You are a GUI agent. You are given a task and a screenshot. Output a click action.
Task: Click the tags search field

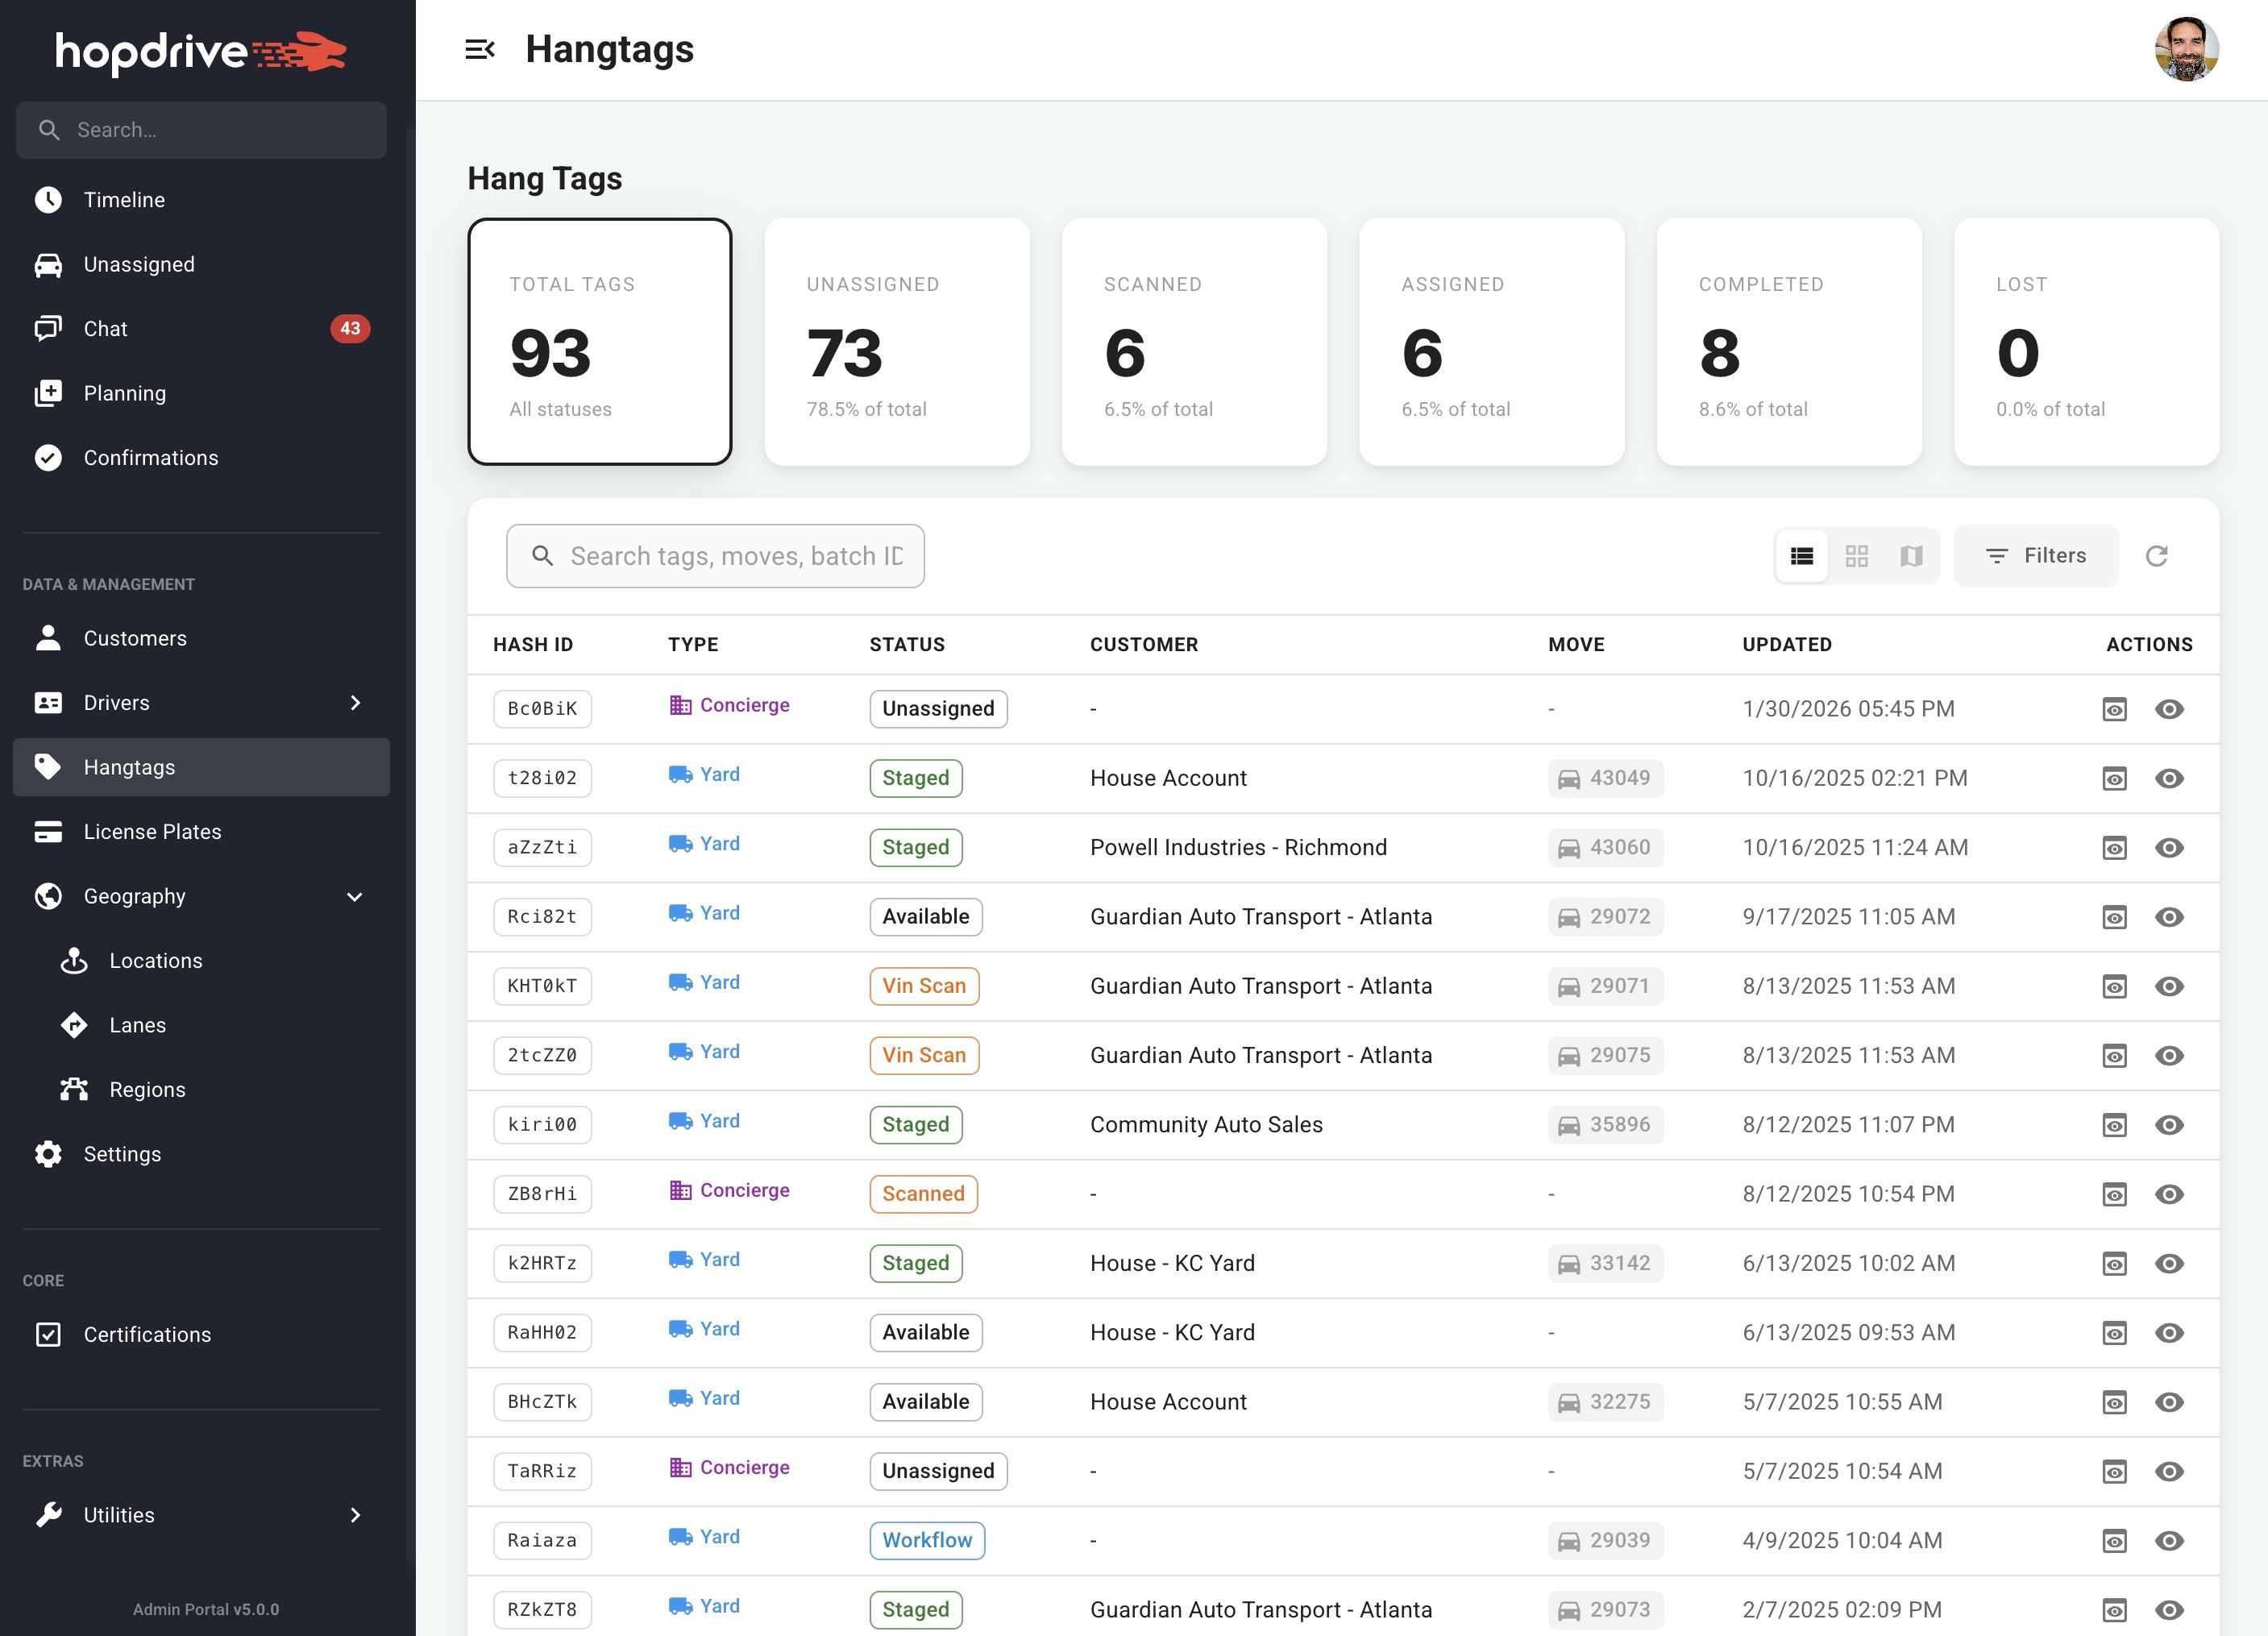735,556
